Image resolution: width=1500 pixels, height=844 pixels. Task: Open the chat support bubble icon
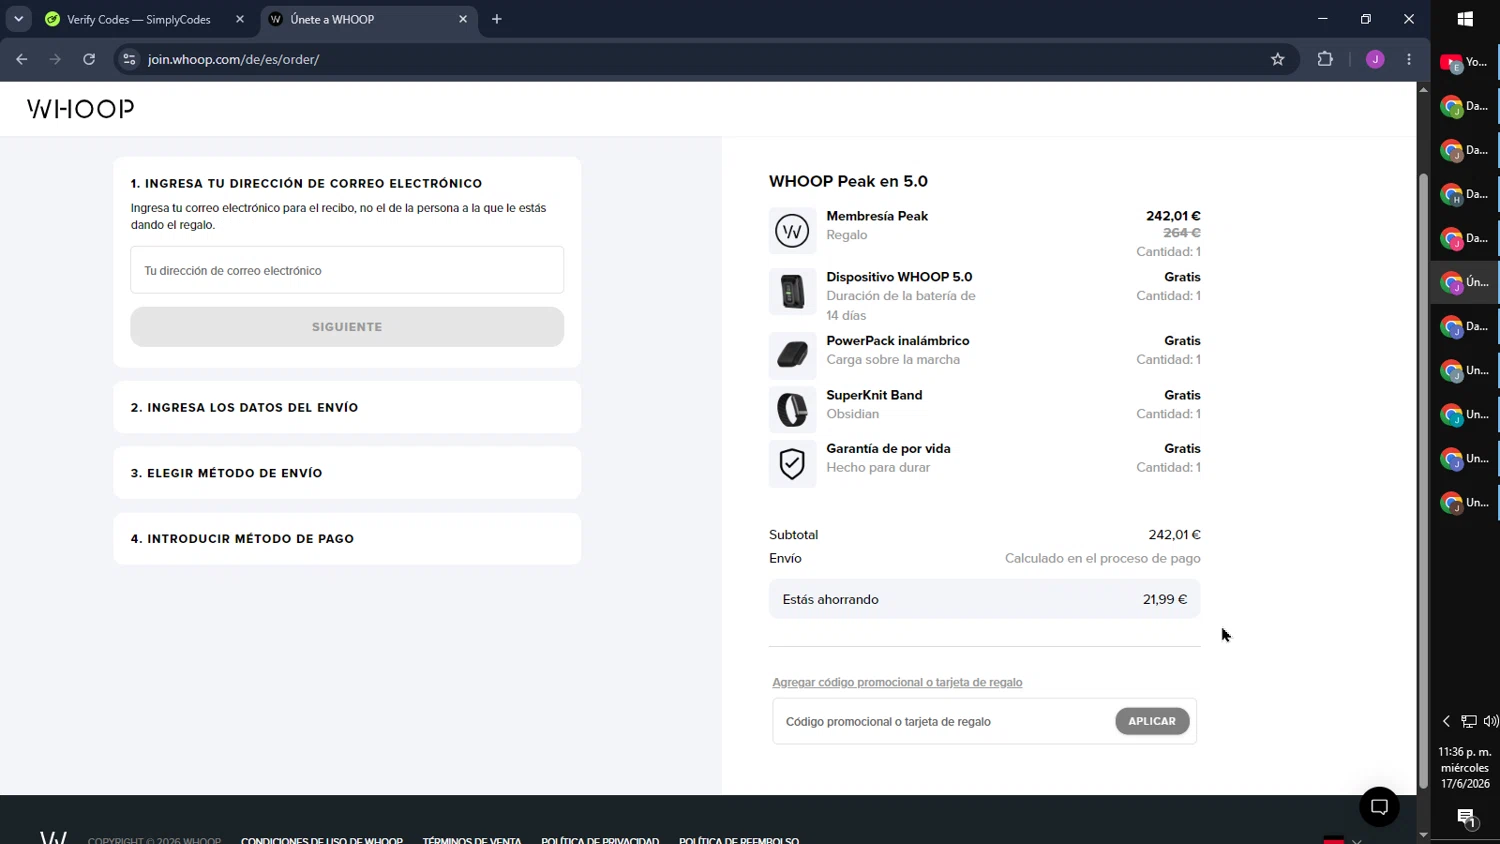pyautogui.click(x=1379, y=807)
